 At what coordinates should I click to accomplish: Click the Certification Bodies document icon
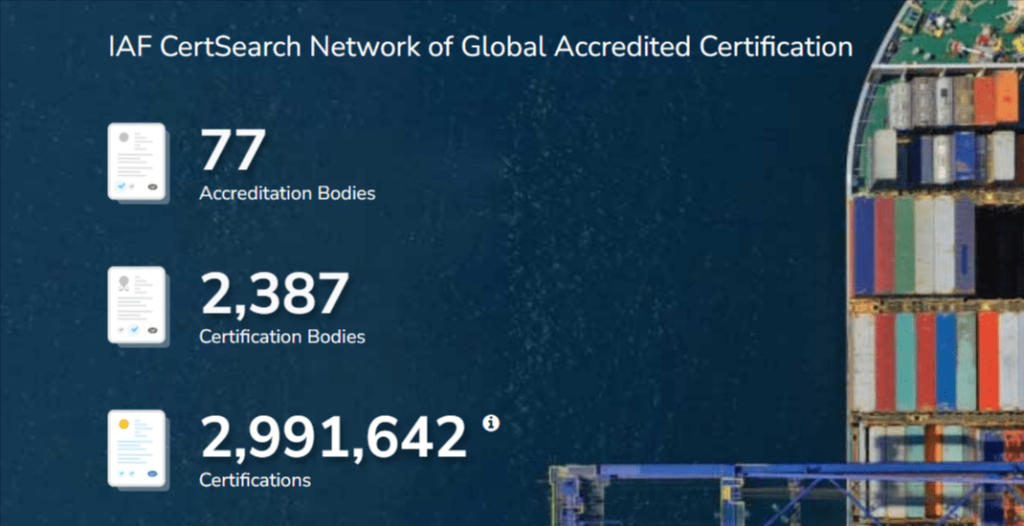tap(138, 306)
